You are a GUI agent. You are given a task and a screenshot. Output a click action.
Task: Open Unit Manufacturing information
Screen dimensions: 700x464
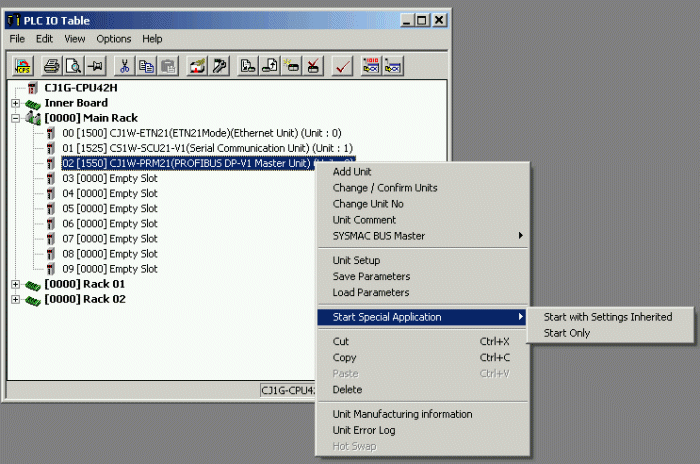pyautogui.click(x=422, y=414)
